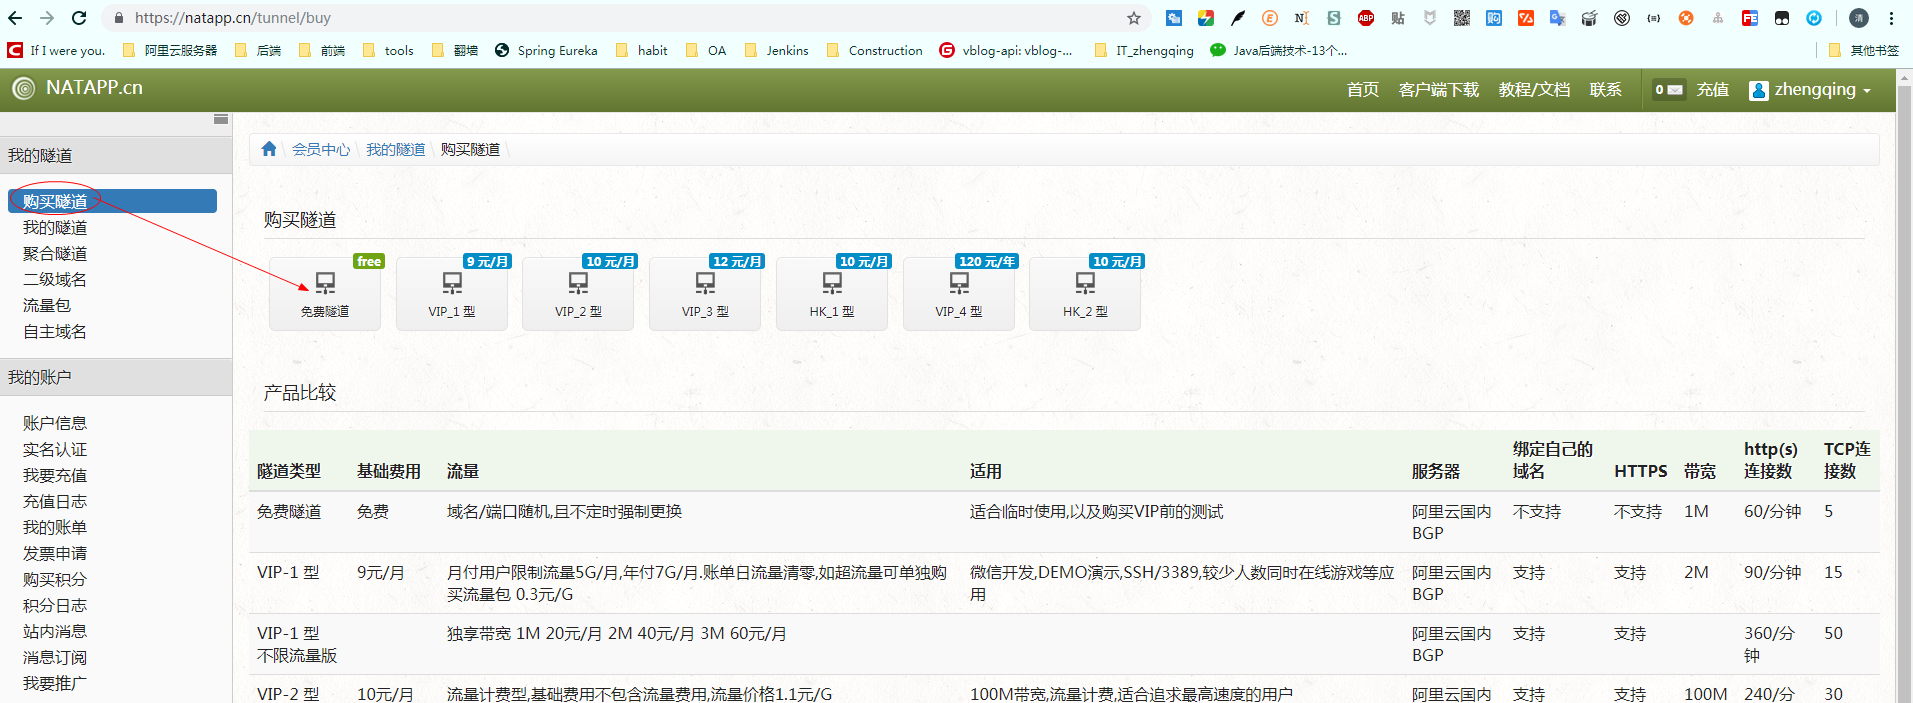Viewport: 1913px width, 703px height.
Task: Open the OA bookmark folder
Action: coord(706,50)
